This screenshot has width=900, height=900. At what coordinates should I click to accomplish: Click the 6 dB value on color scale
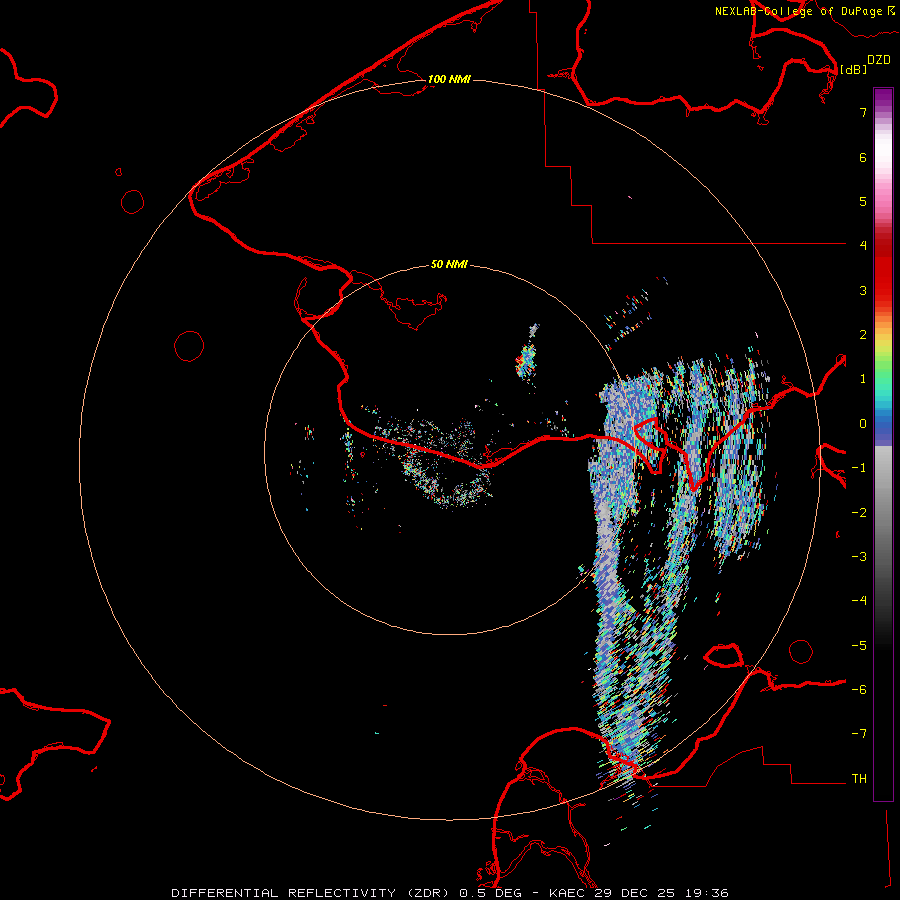[x=863, y=157]
